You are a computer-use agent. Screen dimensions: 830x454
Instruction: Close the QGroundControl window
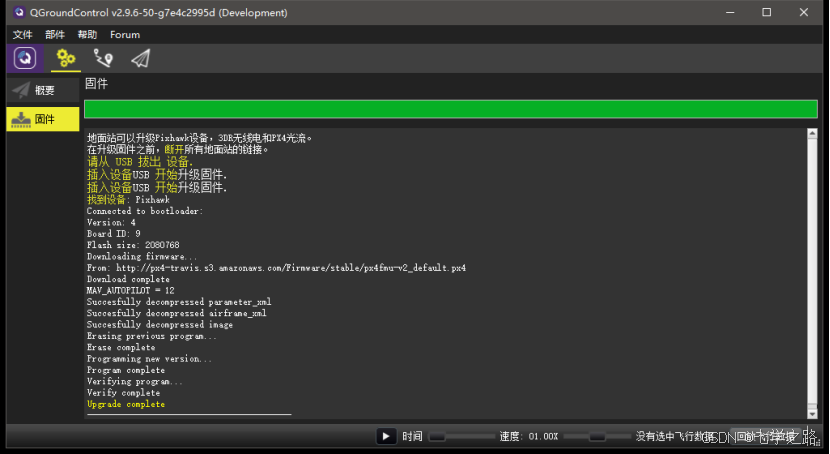coord(804,12)
